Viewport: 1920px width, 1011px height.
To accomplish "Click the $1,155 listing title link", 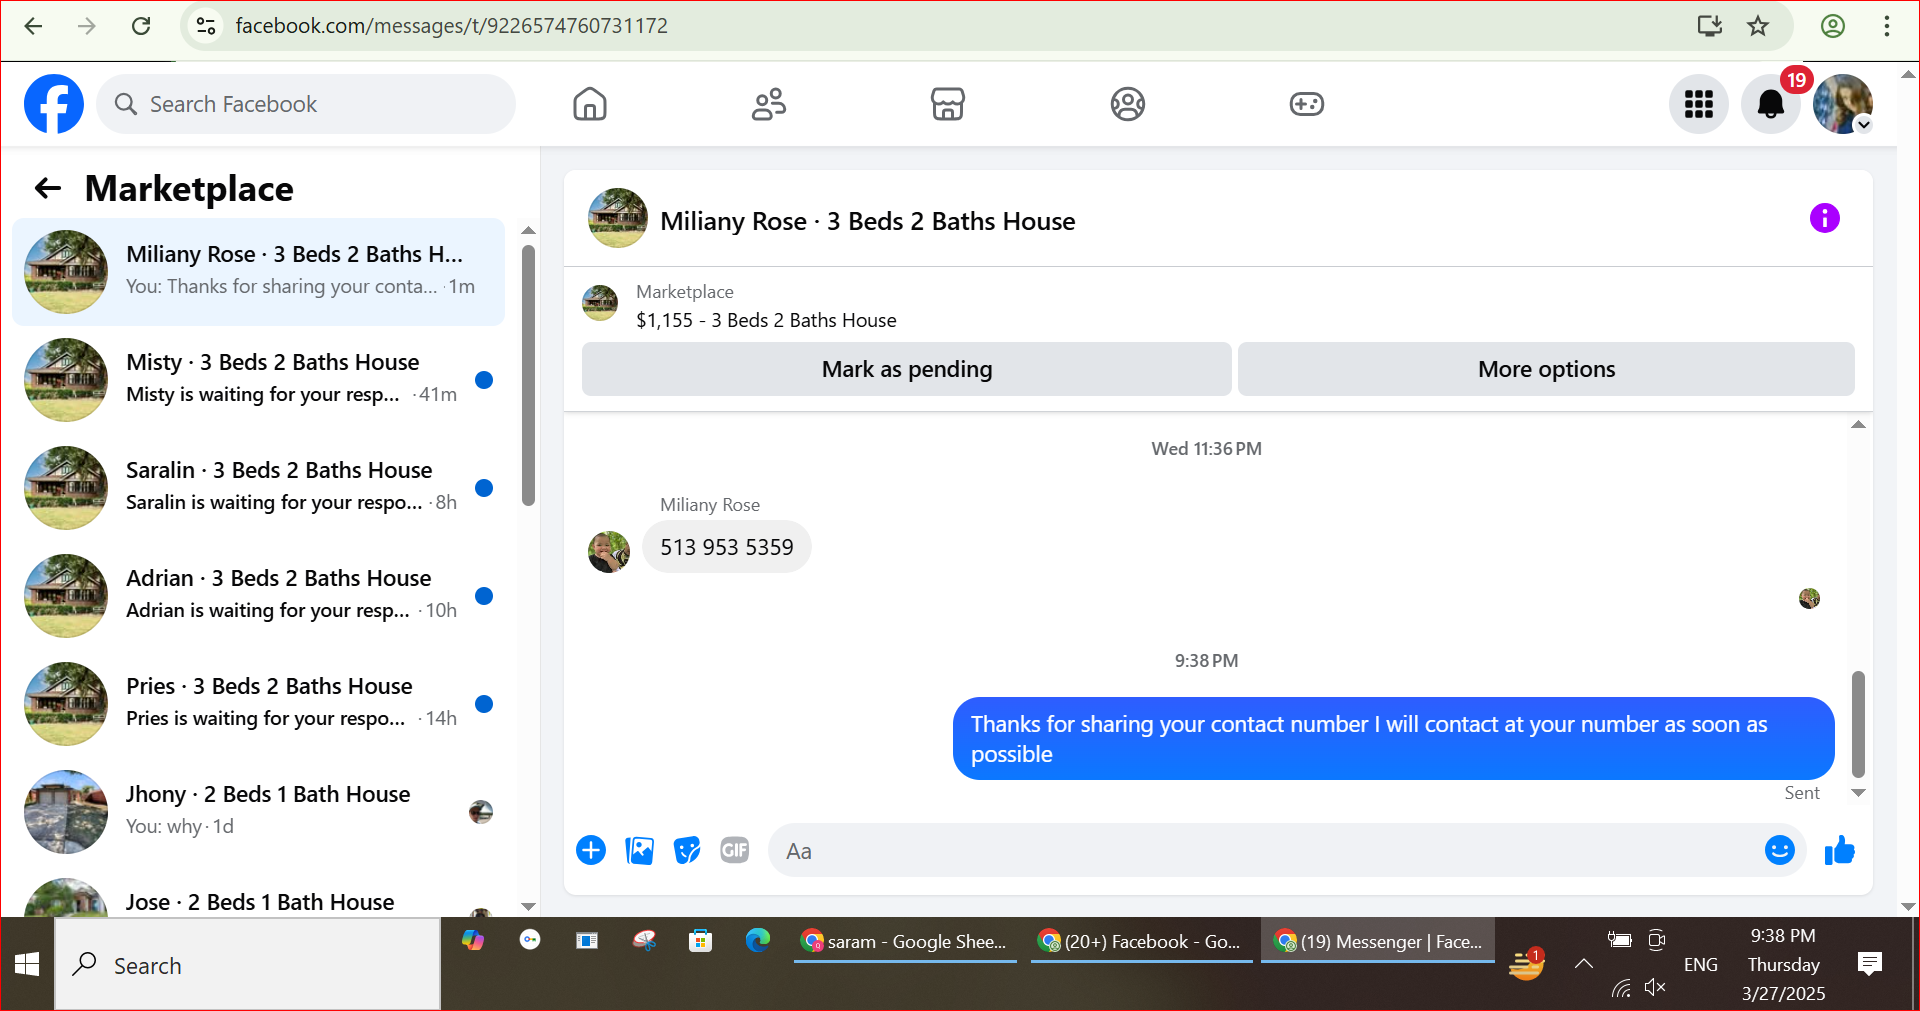I will pyautogui.click(x=766, y=320).
